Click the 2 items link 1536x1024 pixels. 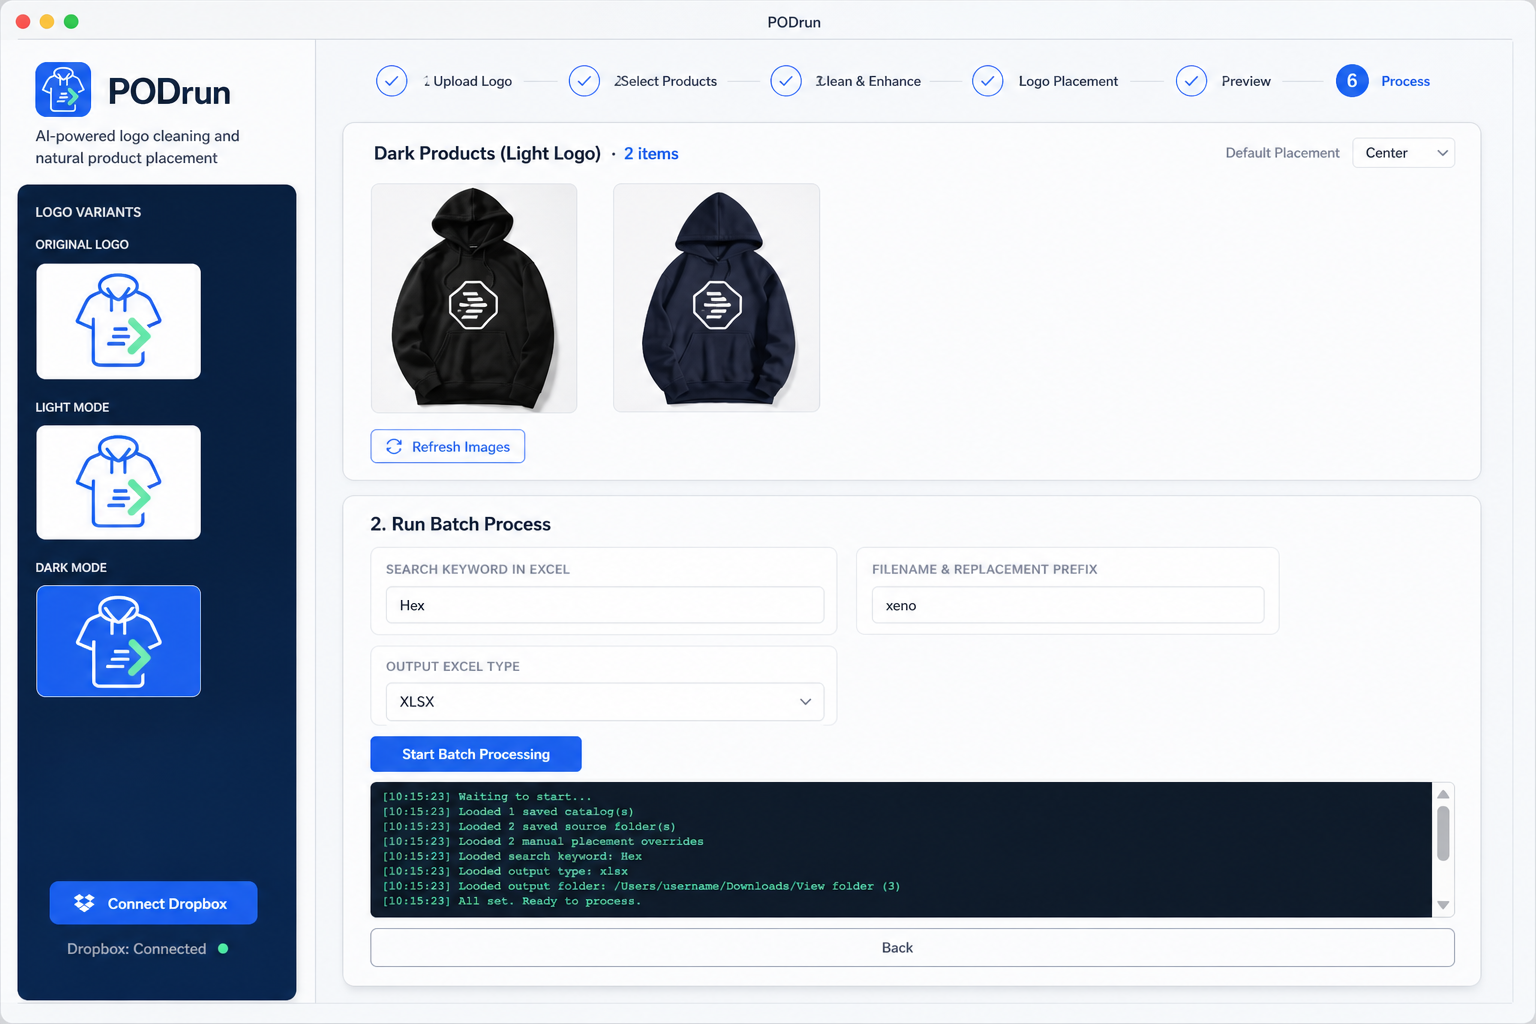coord(651,153)
